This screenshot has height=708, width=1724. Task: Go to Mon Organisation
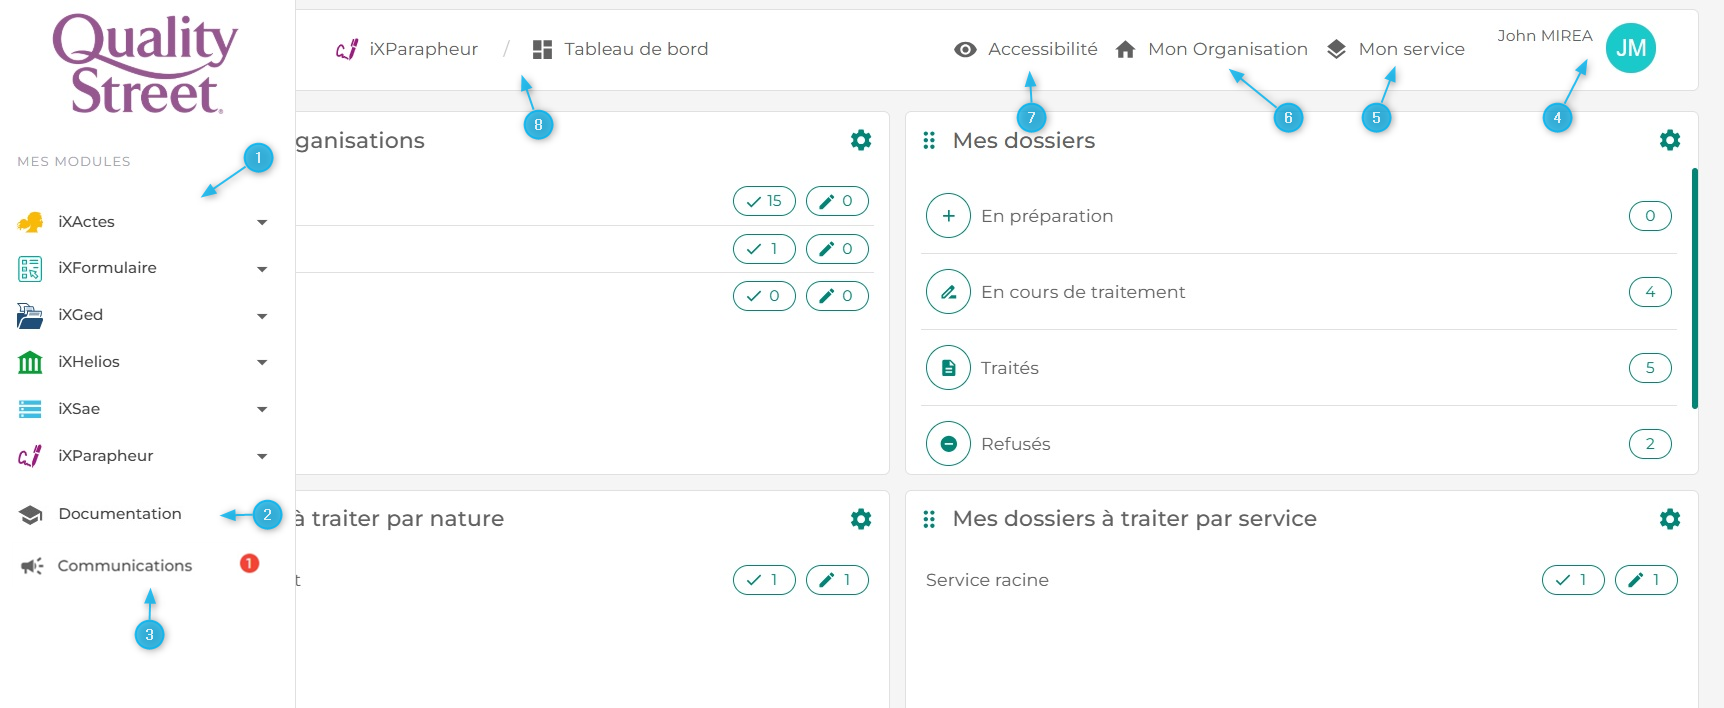pyautogui.click(x=1226, y=49)
